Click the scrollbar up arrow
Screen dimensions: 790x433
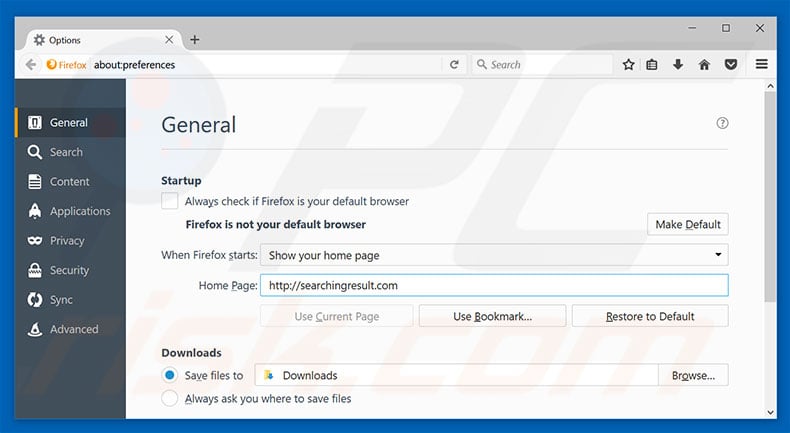coord(770,86)
